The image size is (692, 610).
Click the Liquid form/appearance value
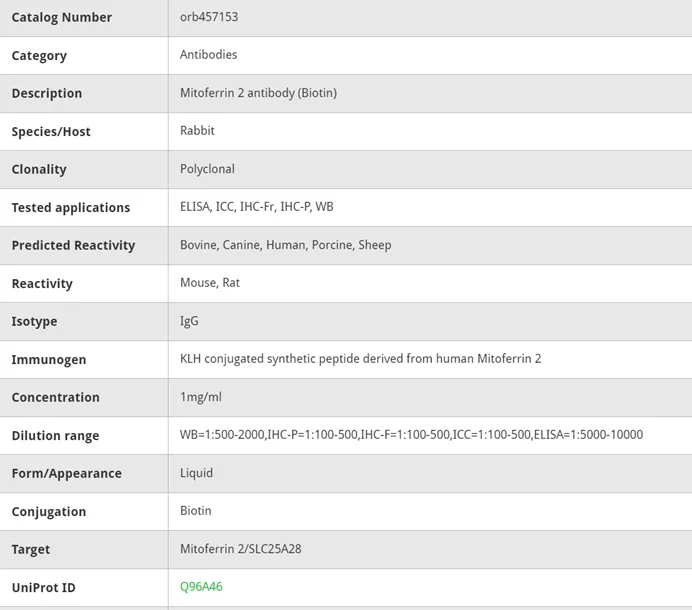pos(196,473)
